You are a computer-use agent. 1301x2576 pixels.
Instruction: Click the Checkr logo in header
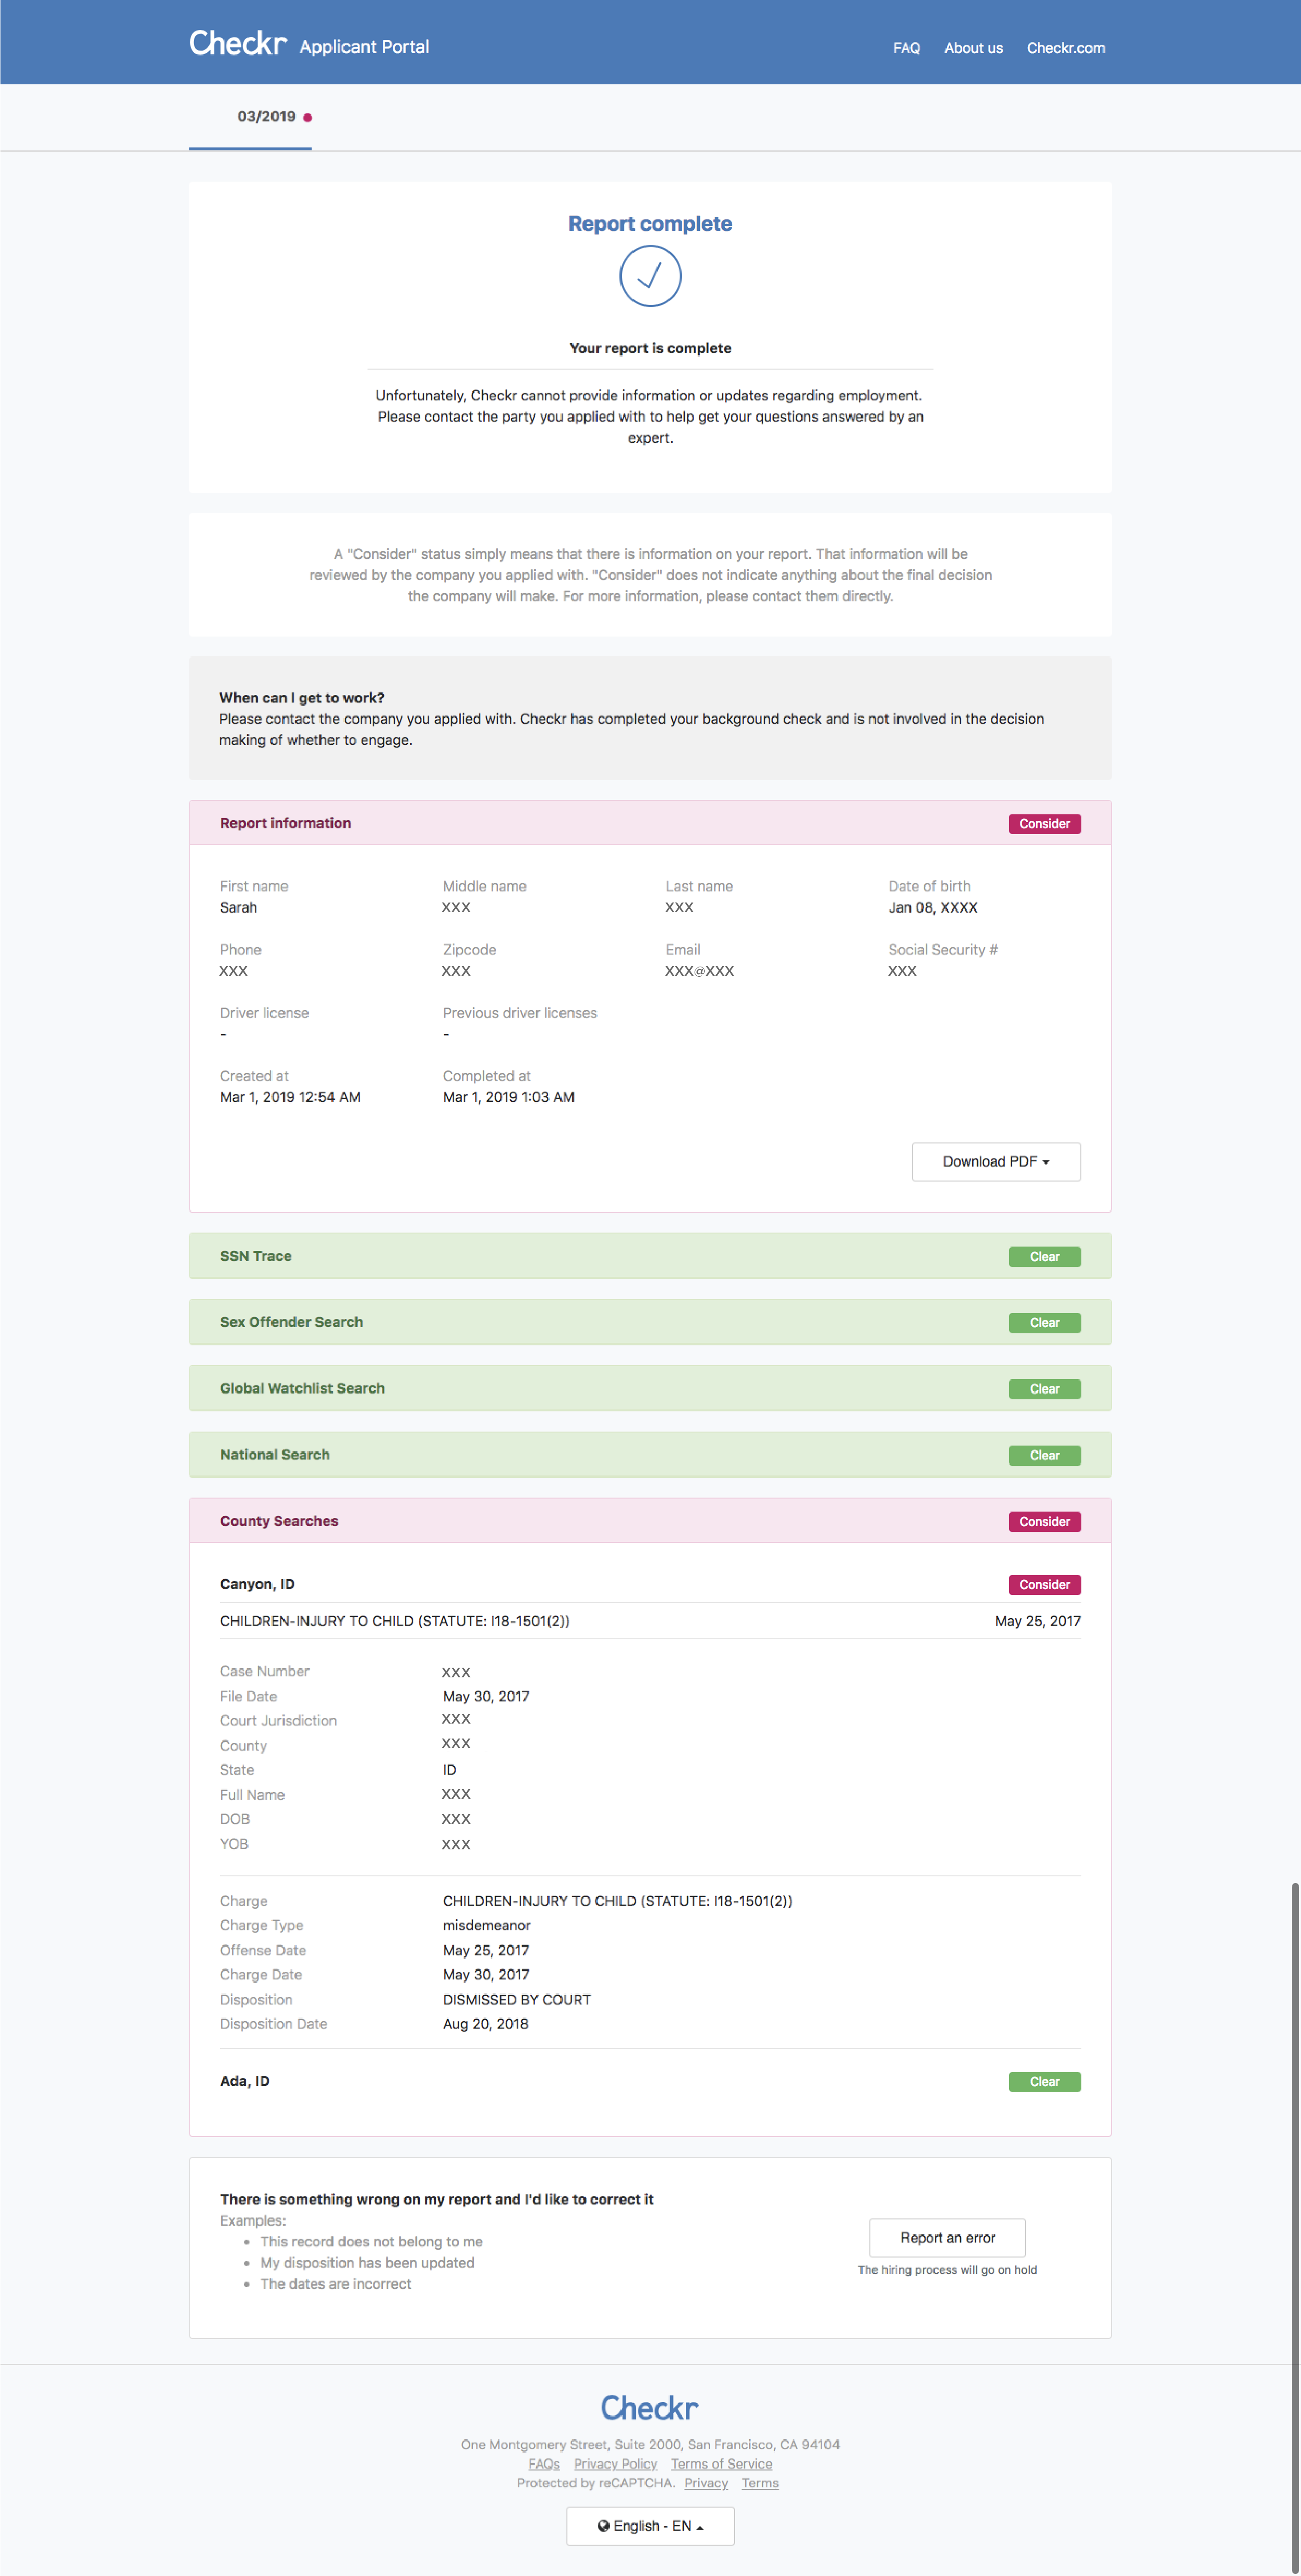point(238,44)
